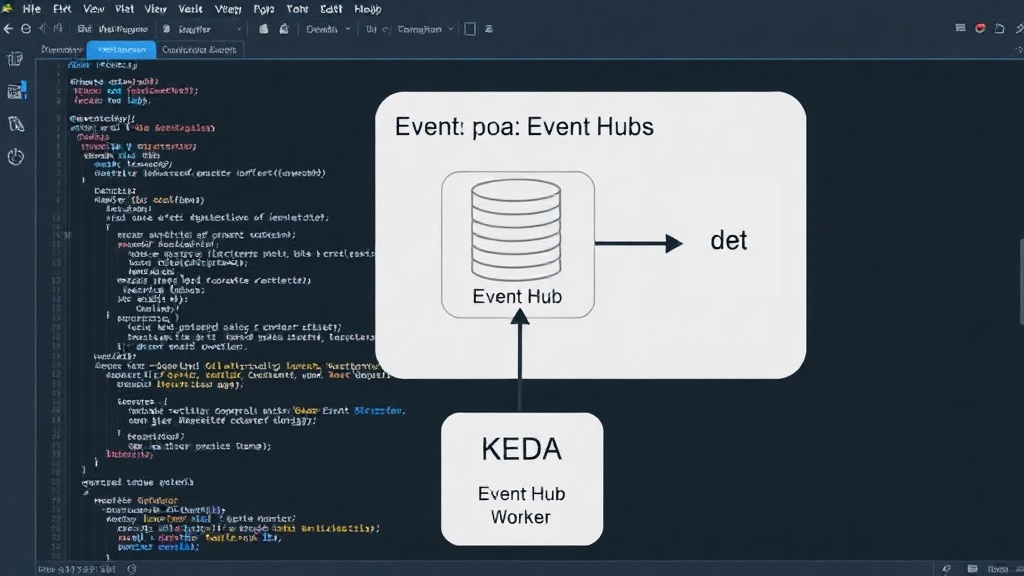Open the third sidebar files icon
Image resolution: width=1024 pixels, height=576 pixels.
(x=16, y=123)
